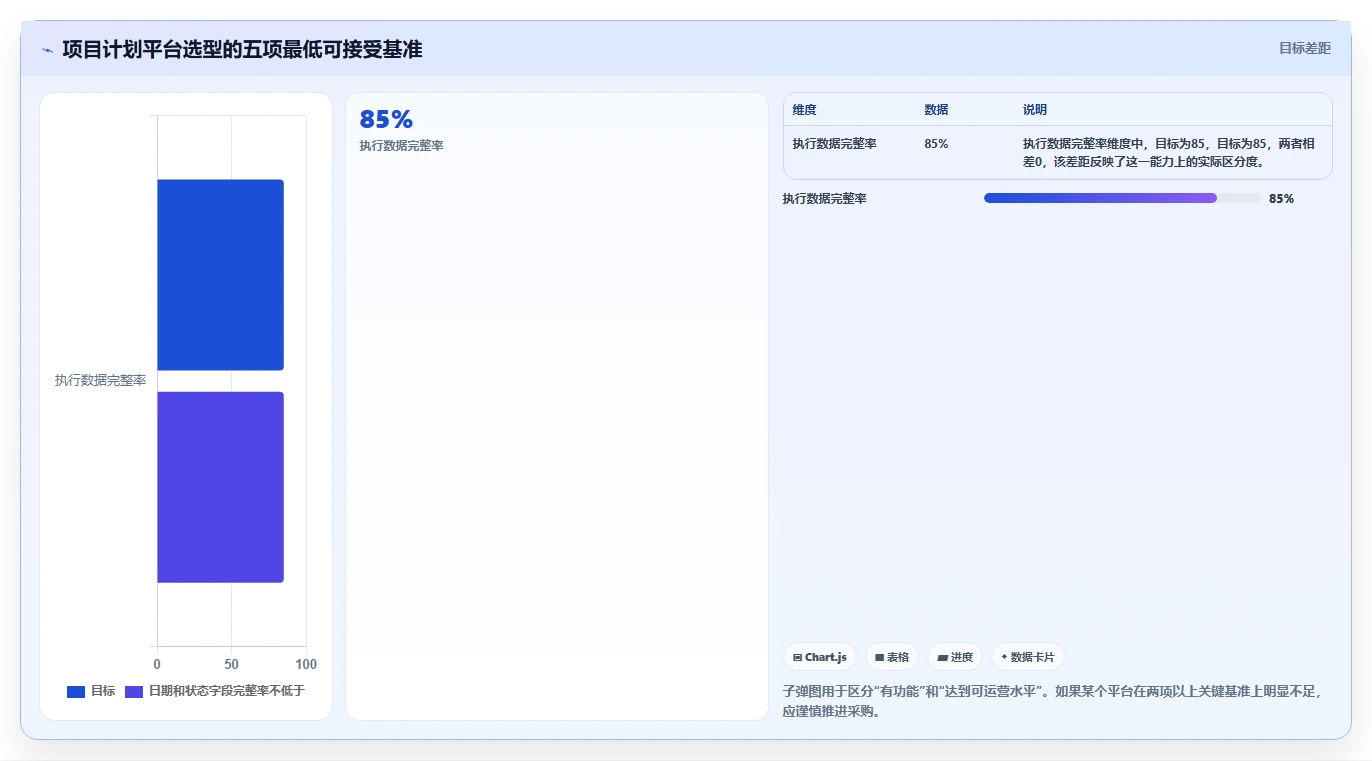Click the 执行数据完整率 progress bar
This screenshot has height=761, width=1372.
point(1122,198)
